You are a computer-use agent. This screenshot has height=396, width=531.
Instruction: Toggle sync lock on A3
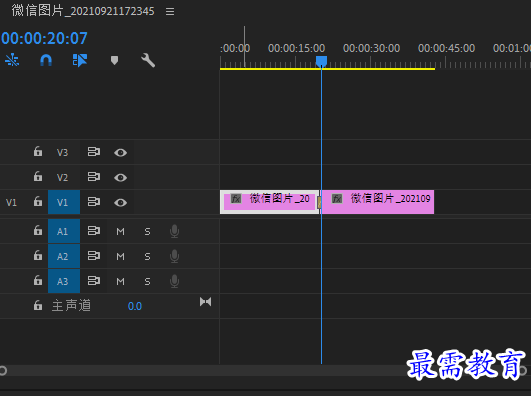pyautogui.click(x=94, y=281)
